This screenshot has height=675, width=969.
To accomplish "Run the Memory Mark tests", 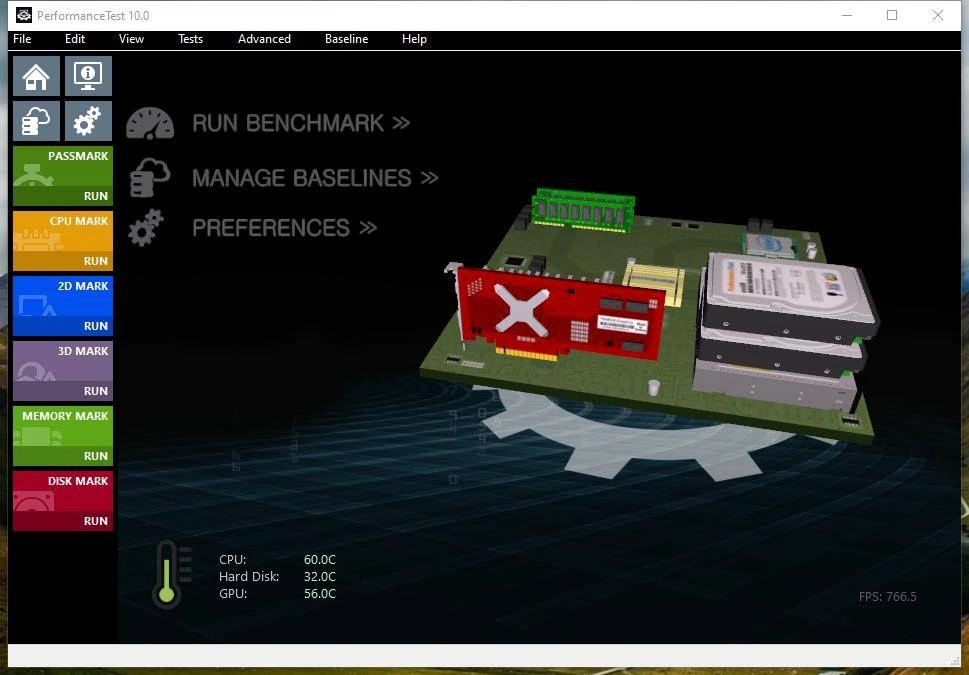I will [63, 456].
